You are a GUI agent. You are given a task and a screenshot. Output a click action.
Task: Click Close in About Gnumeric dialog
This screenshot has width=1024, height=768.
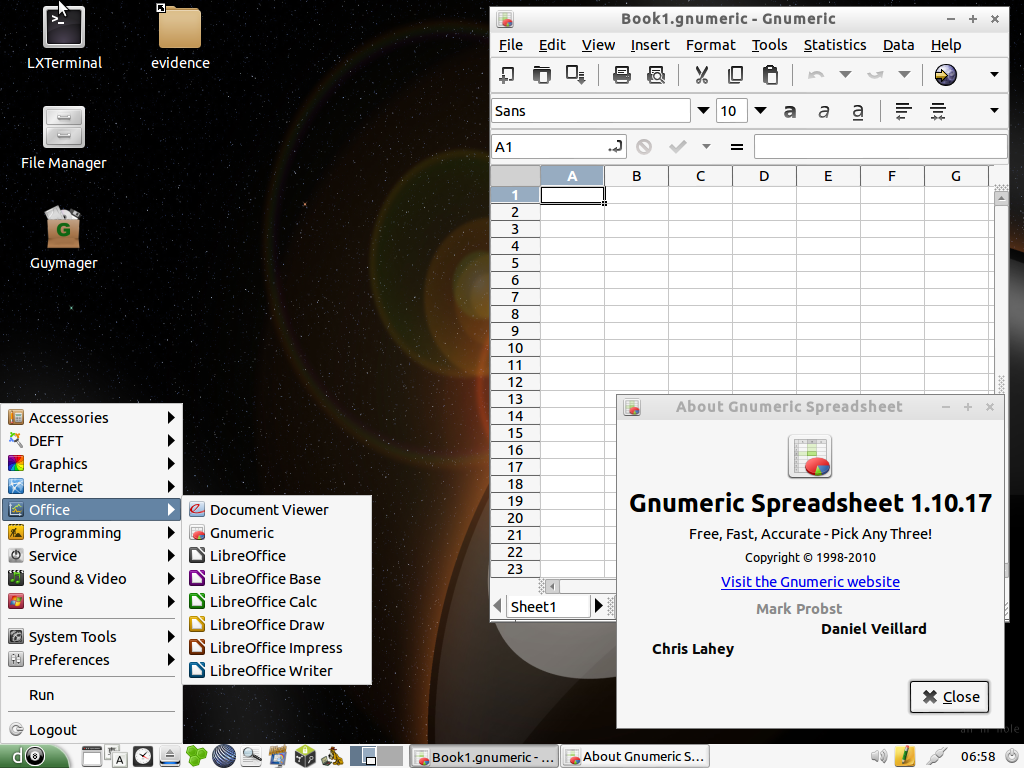point(950,697)
